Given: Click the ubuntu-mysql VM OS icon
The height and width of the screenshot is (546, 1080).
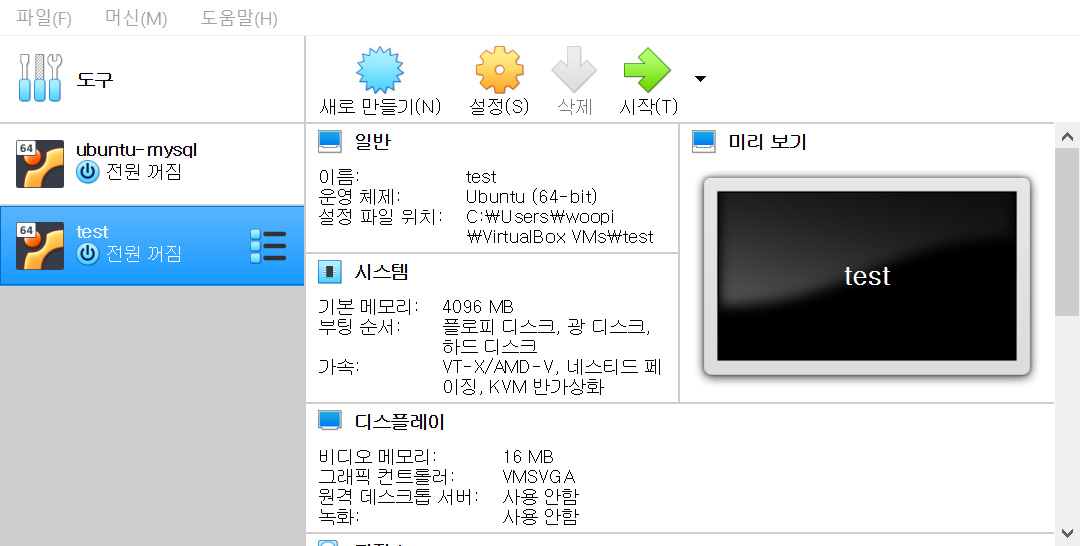Looking at the screenshot, I should click(x=40, y=164).
